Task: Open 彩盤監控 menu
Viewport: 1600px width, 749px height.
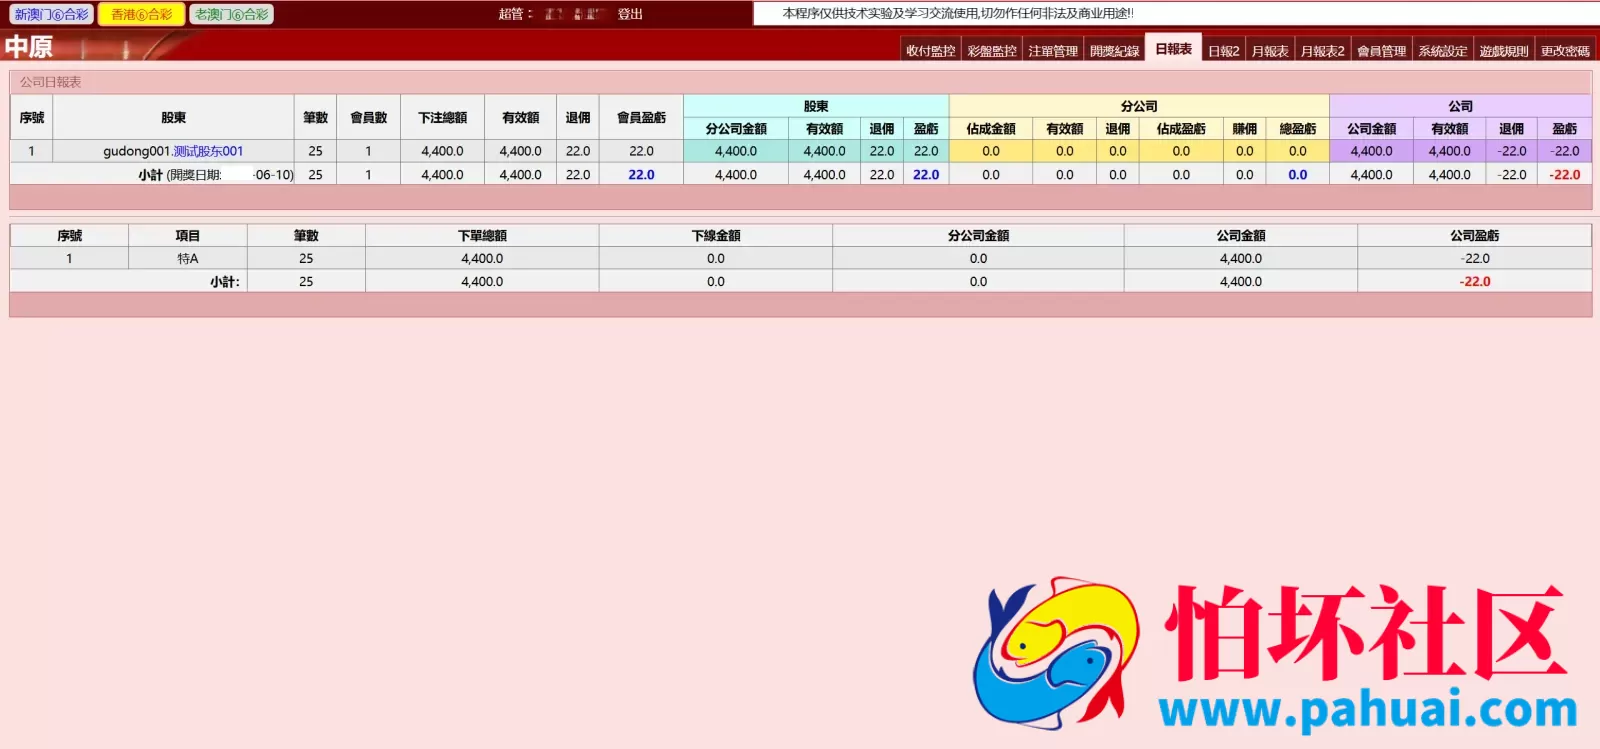Action: [x=992, y=51]
